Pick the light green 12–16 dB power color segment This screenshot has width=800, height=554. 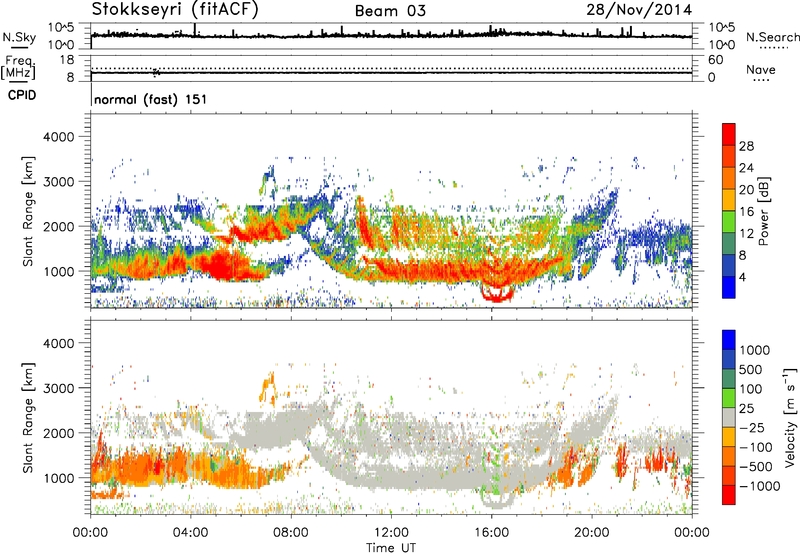729,223
